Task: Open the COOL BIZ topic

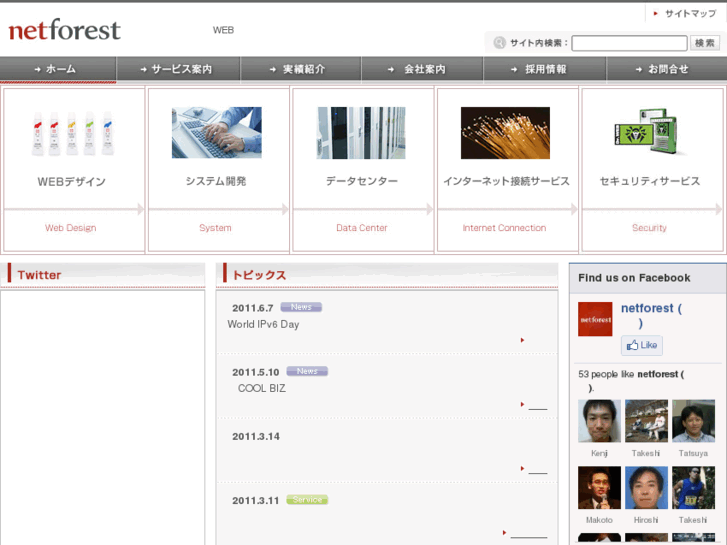Action: pos(261,388)
